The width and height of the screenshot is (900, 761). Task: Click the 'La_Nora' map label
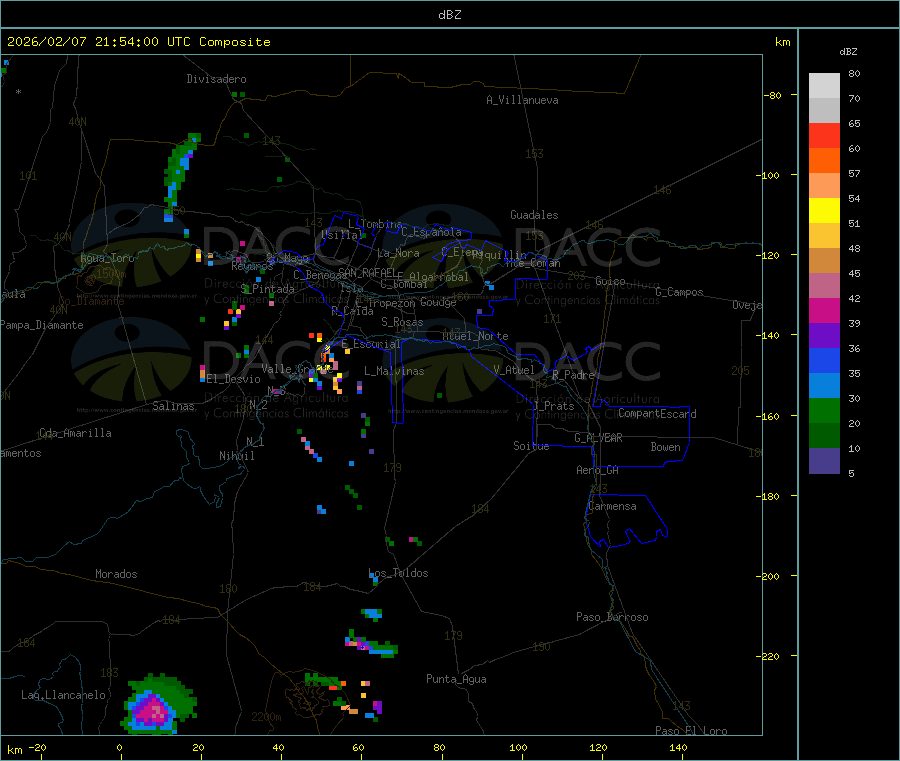pos(398,253)
